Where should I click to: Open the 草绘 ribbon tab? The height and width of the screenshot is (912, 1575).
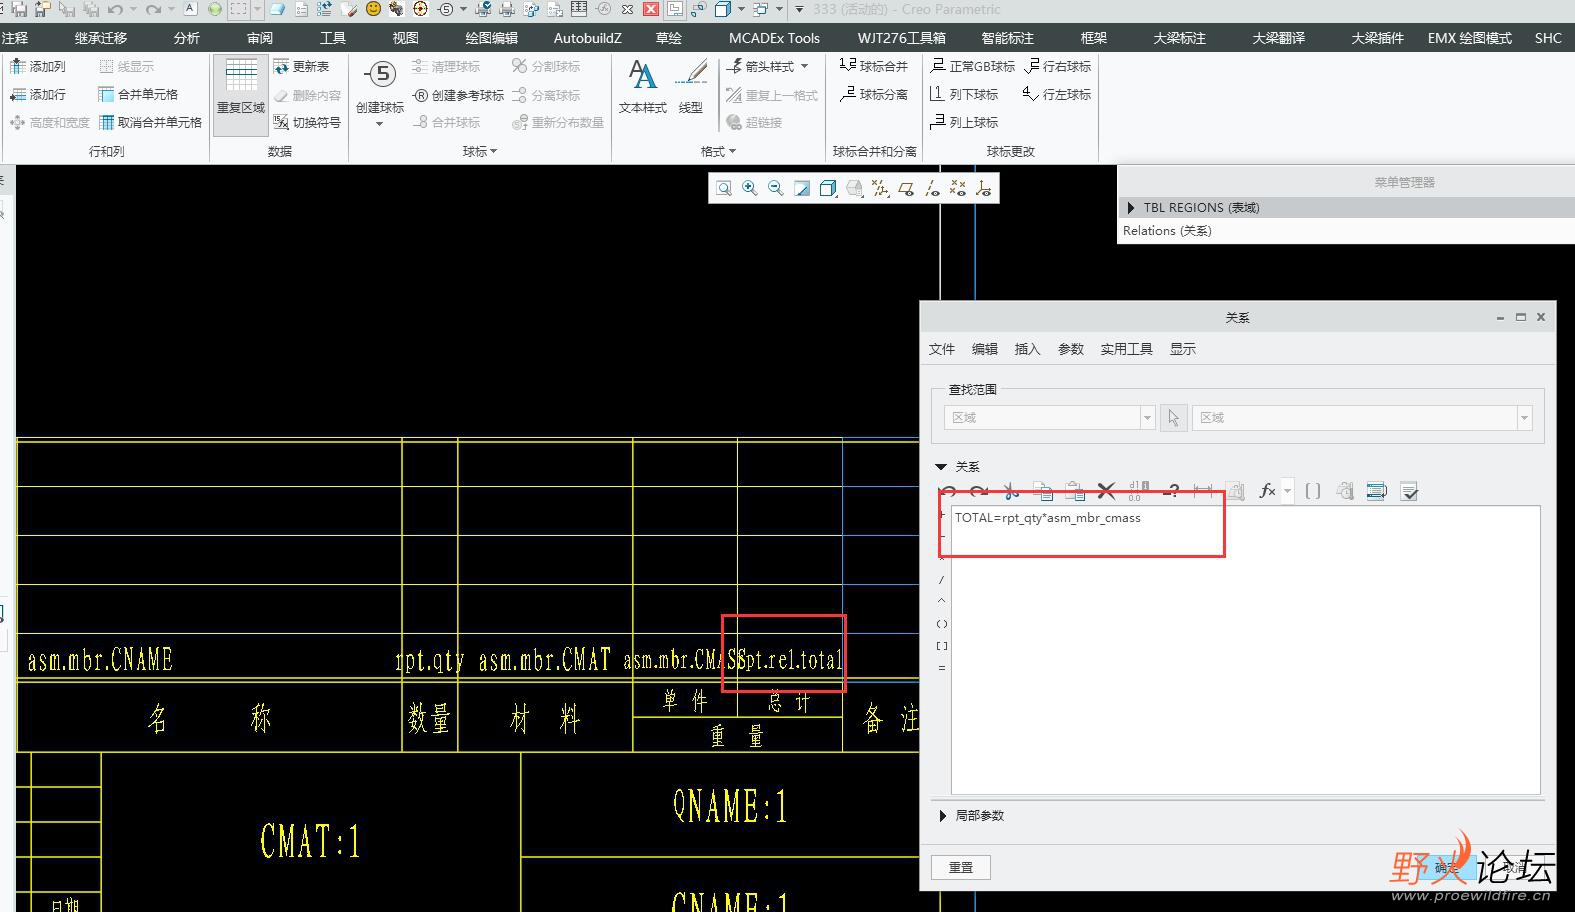(x=669, y=38)
